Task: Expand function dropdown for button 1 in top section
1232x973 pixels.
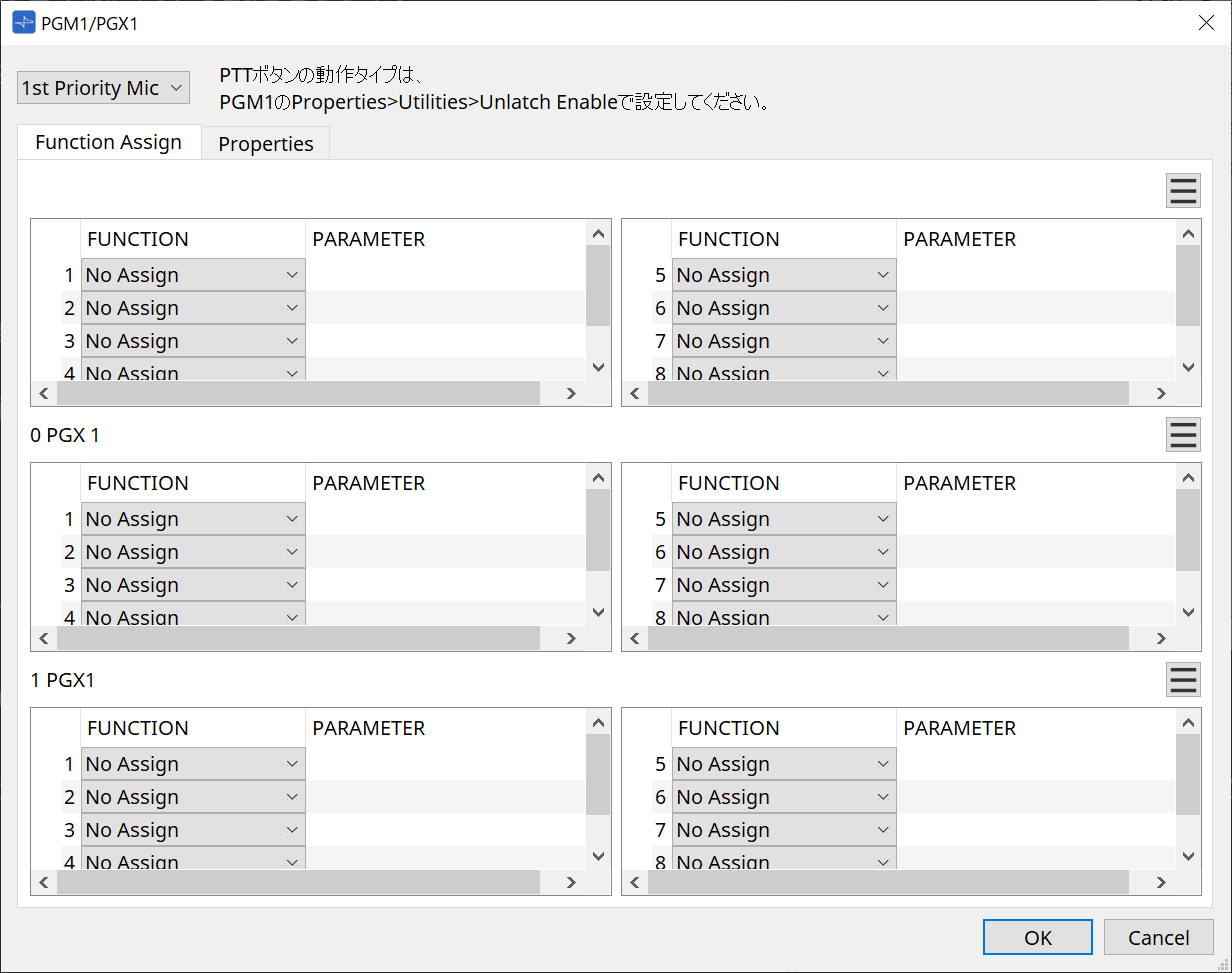Action: [193, 275]
